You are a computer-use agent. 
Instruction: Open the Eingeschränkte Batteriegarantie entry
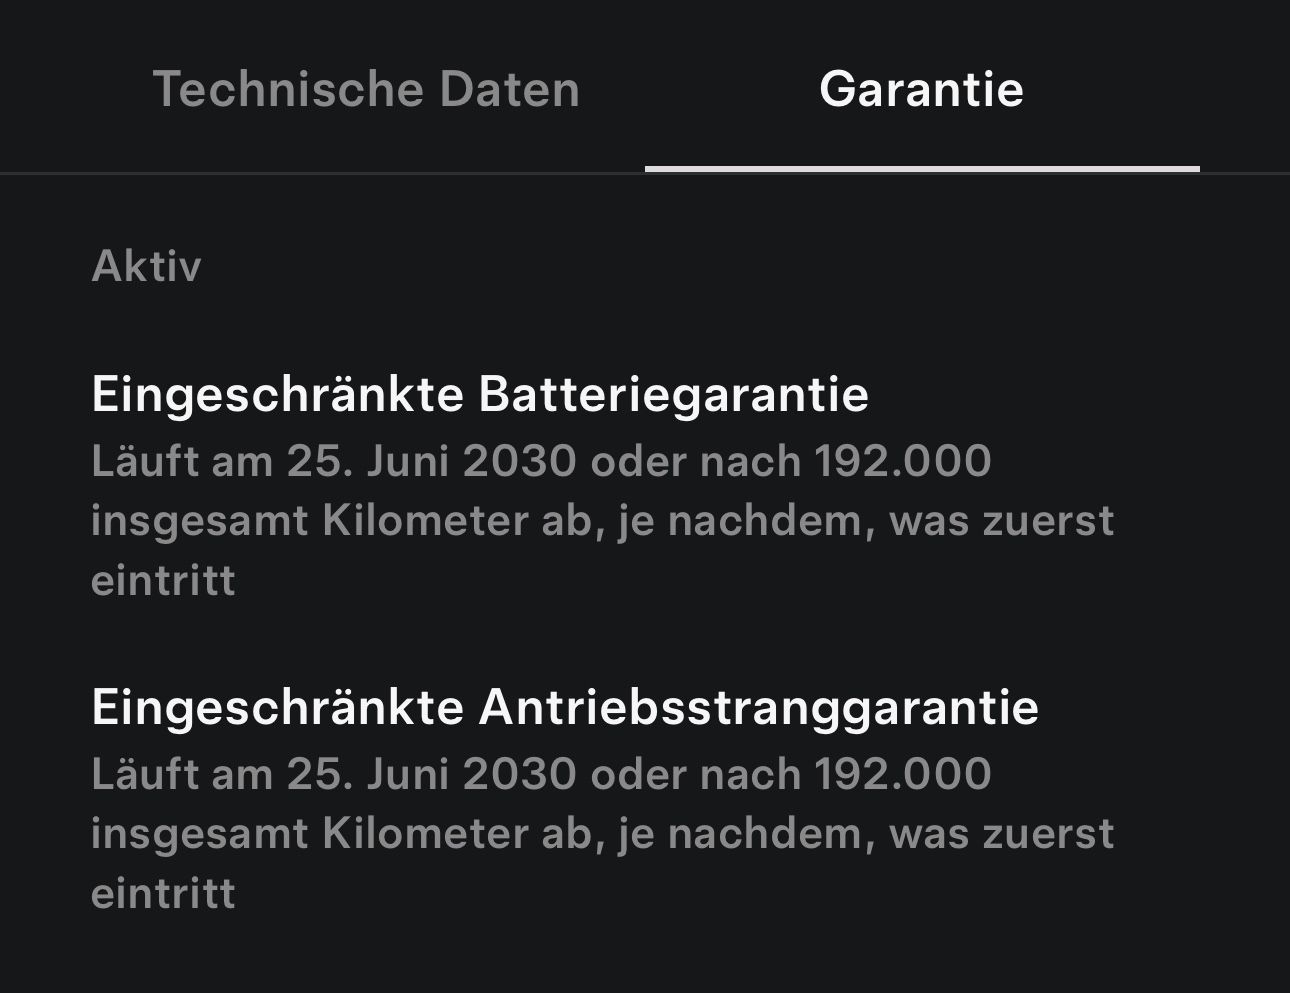pyautogui.click(x=480, y=393)
